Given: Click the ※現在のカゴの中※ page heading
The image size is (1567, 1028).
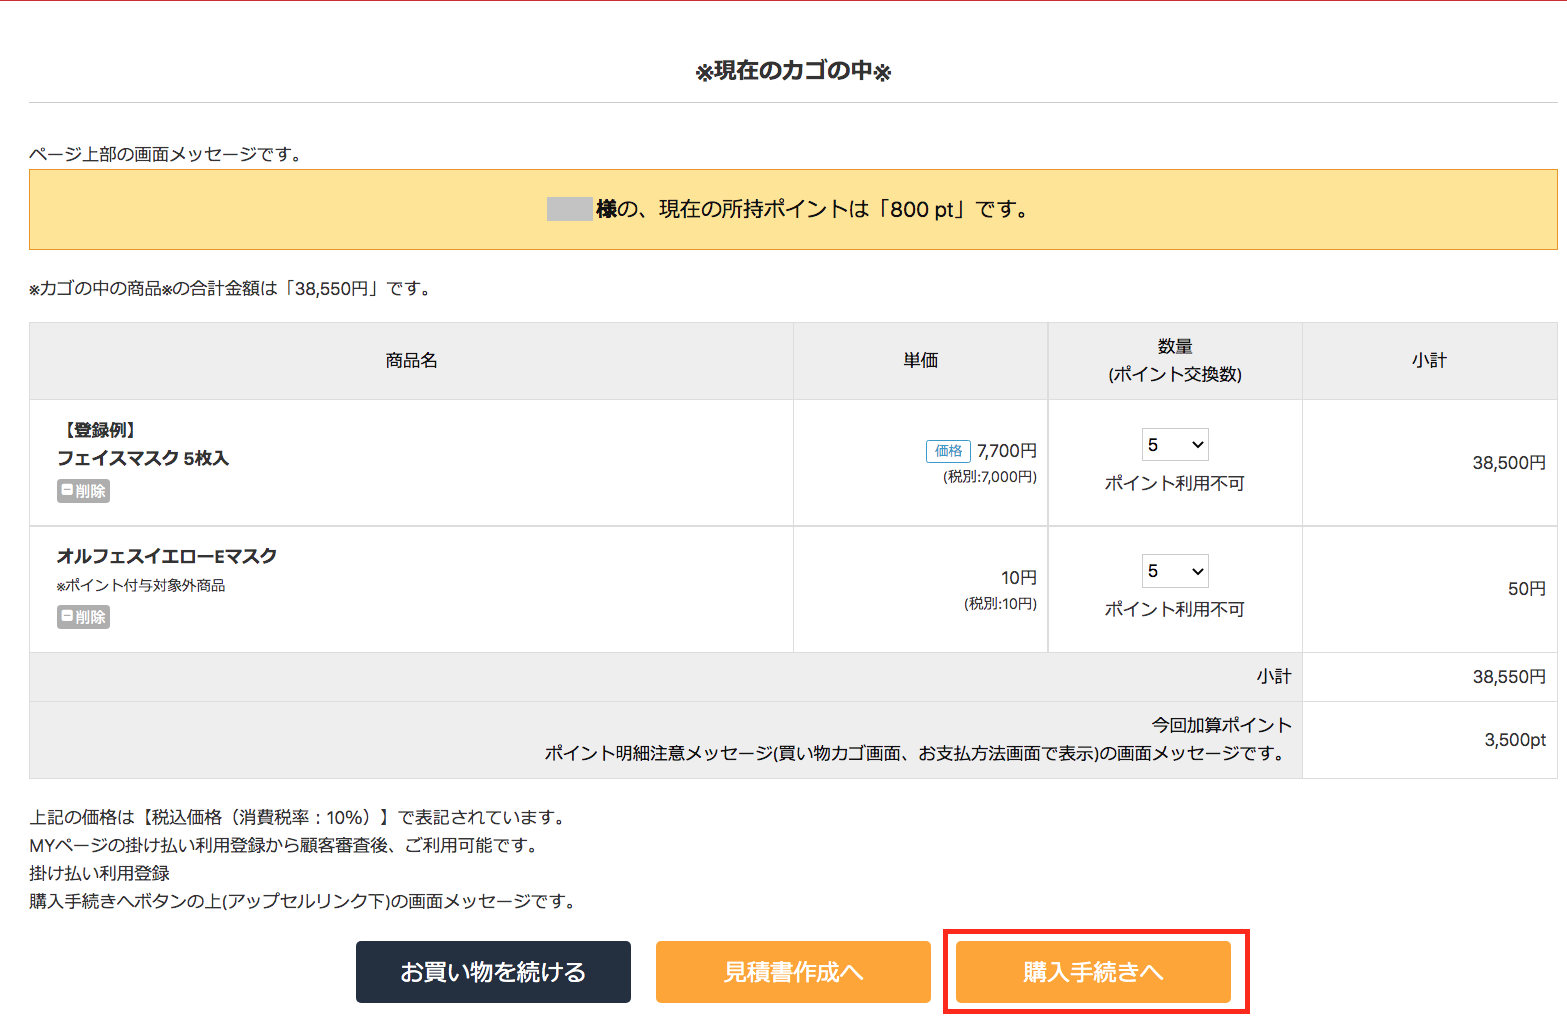Looking at the screenshot, I should [x=793, y=71].
